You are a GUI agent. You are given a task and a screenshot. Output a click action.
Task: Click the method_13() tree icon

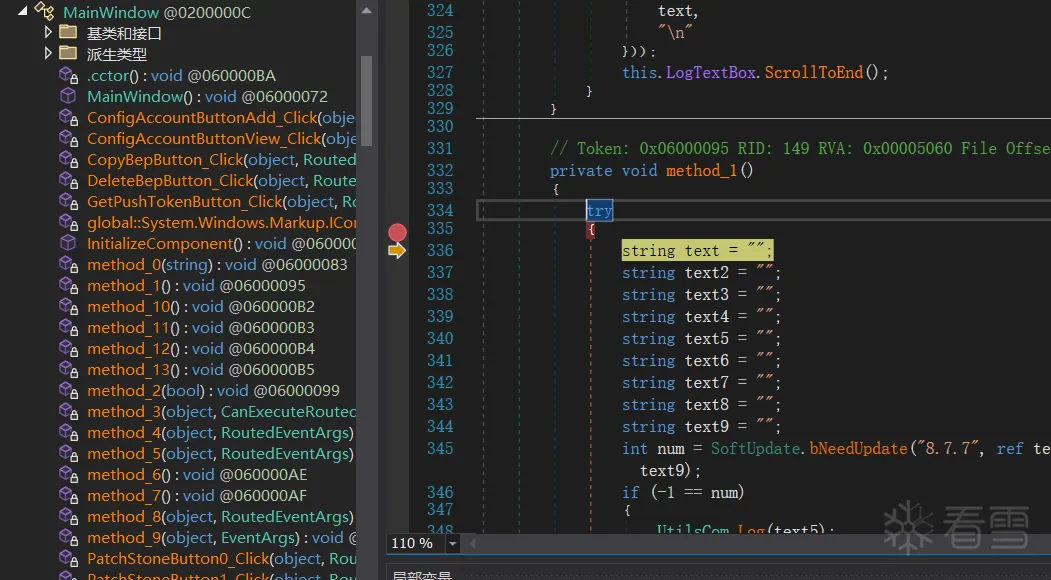point(68,369)
